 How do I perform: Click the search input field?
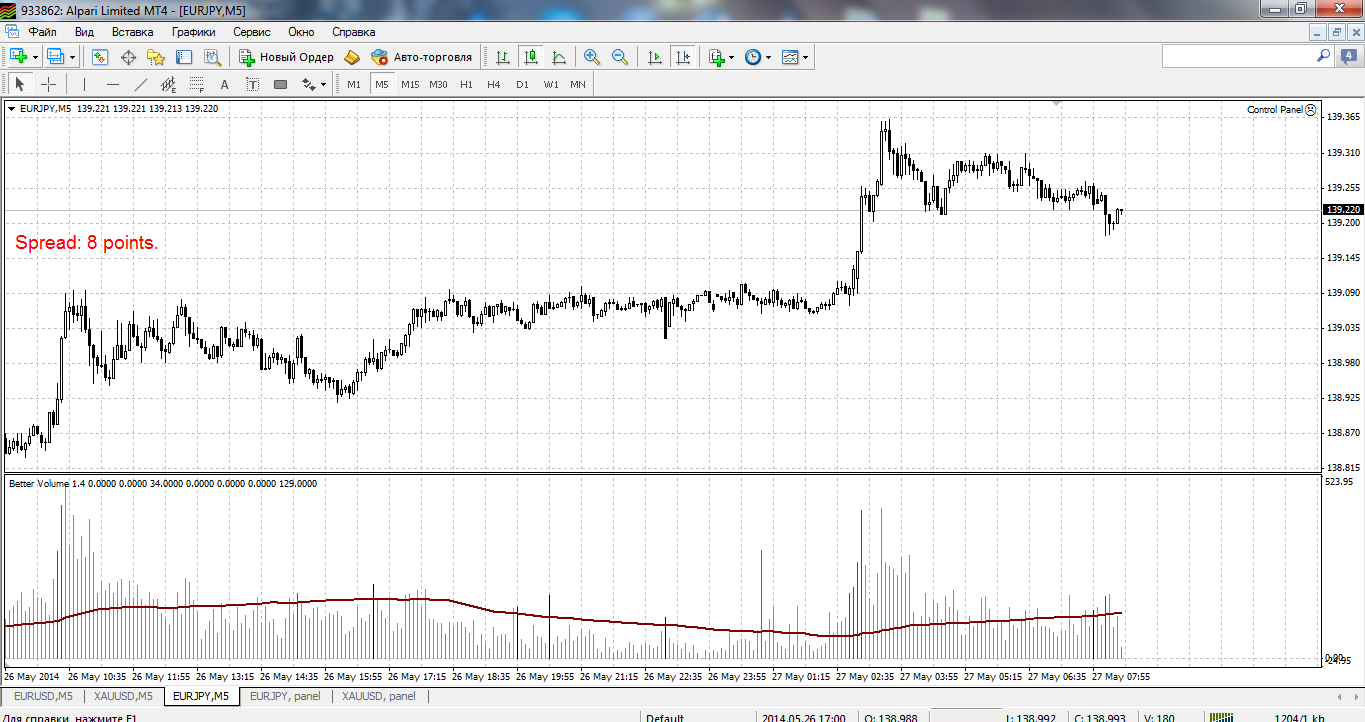(1238, 57)
